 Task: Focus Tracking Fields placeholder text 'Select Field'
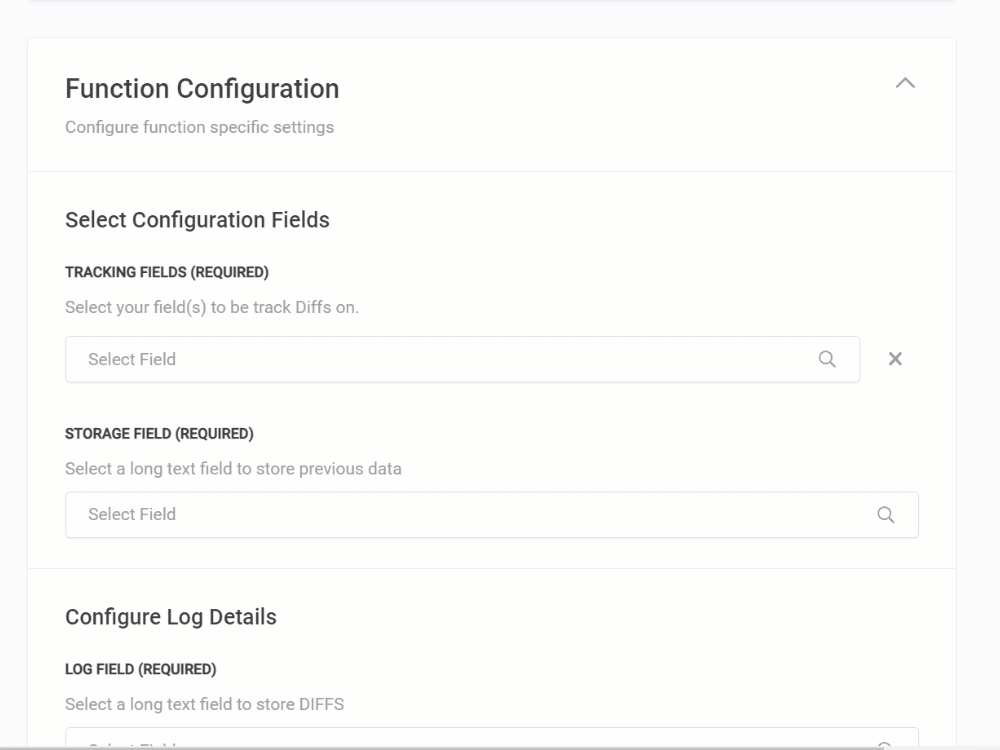pyautogui.click(x=132, y=359)
